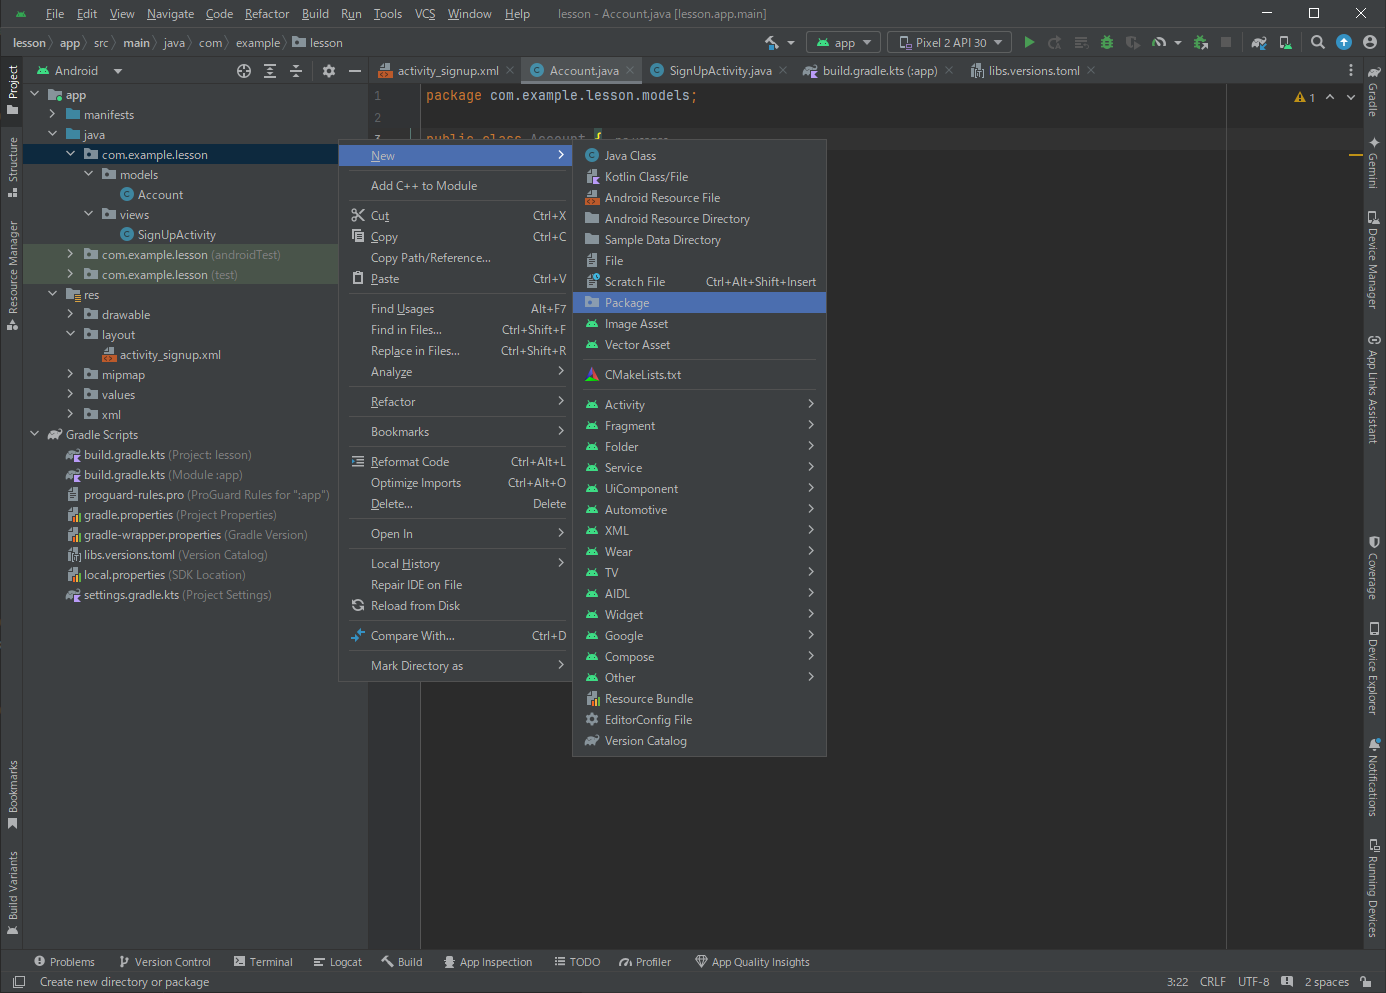The image size is (1386, 993).
Task: Click the warning indicator in editor
Action: pos(1305,97)
